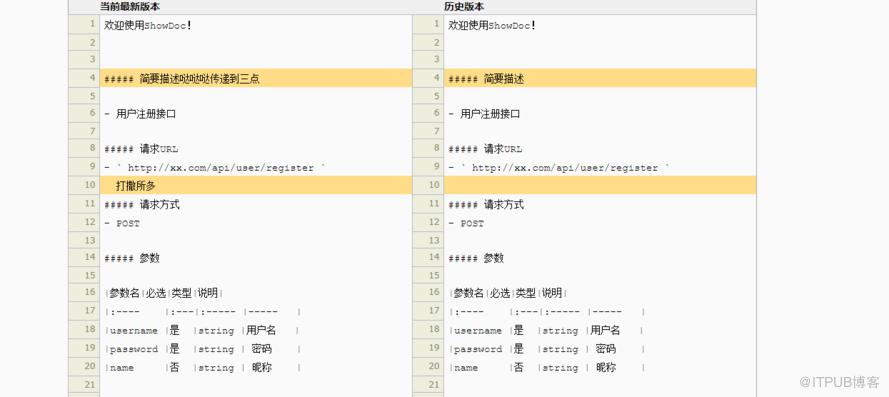Image resolution: width=889 pixels, height=397 pixels.
Task: Click the POST line in history pane
Action: 466,223
